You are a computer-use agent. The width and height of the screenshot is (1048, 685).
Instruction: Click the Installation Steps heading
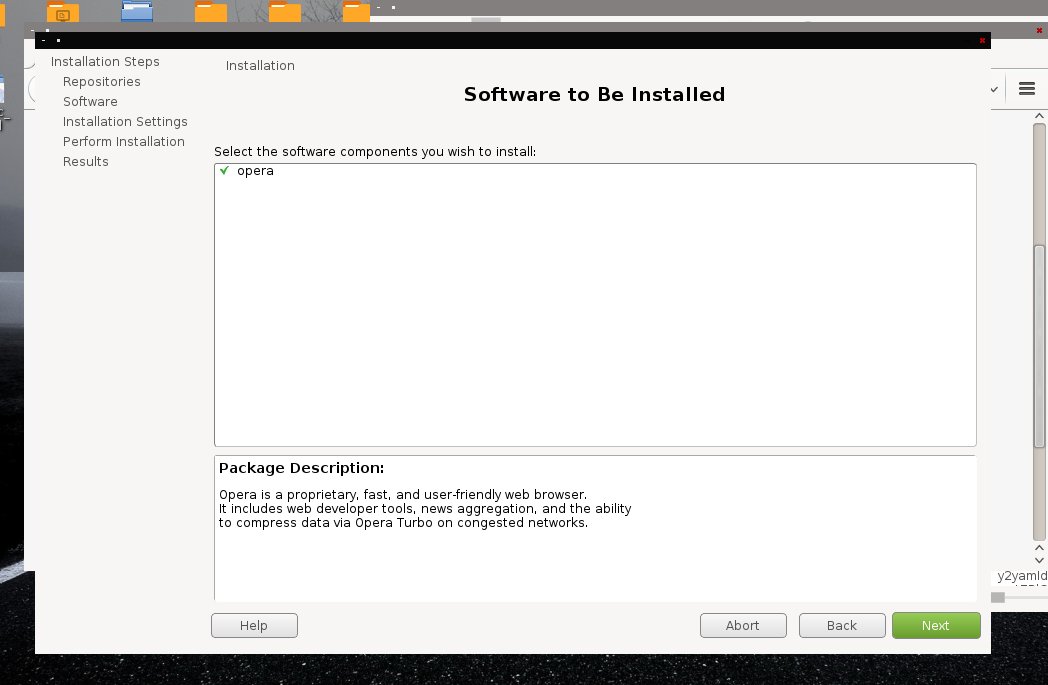tap(105, 61)
